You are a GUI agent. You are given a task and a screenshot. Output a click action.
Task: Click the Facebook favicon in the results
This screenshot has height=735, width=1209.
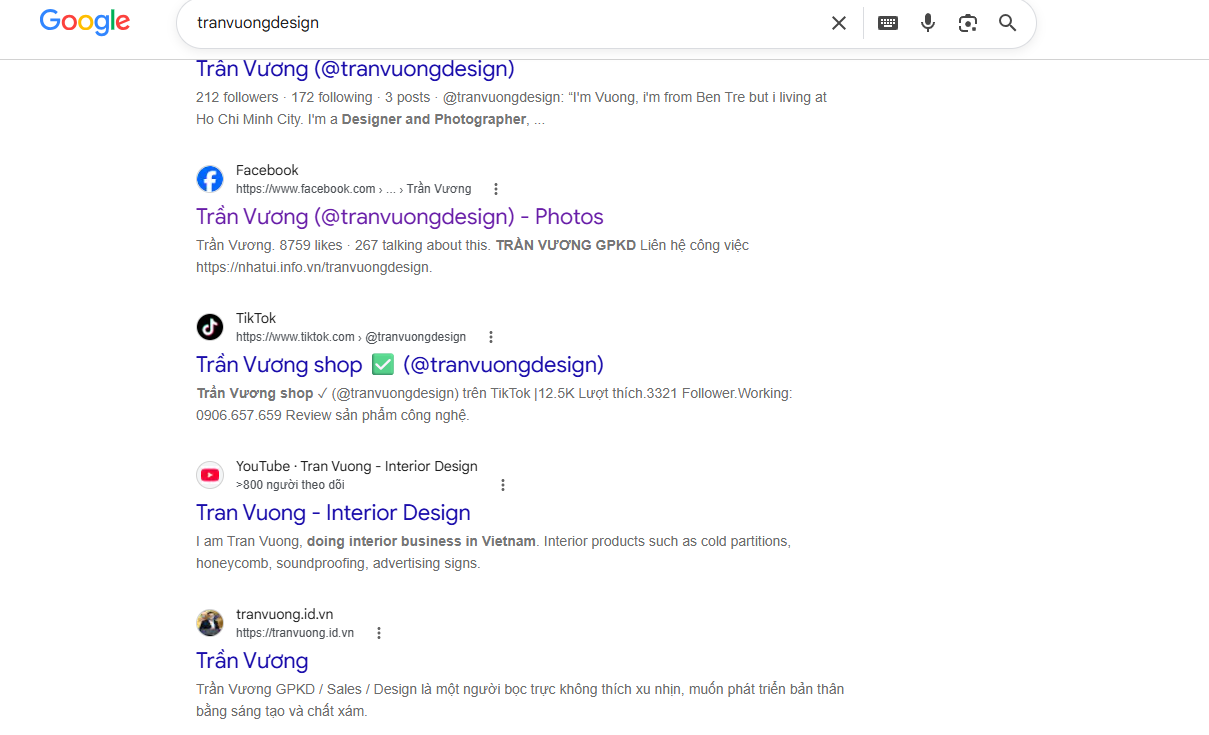click(x=210, y=179)
